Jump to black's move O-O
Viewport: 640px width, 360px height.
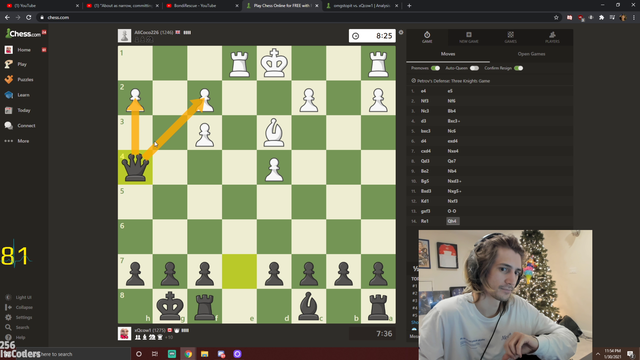point(451,211)
